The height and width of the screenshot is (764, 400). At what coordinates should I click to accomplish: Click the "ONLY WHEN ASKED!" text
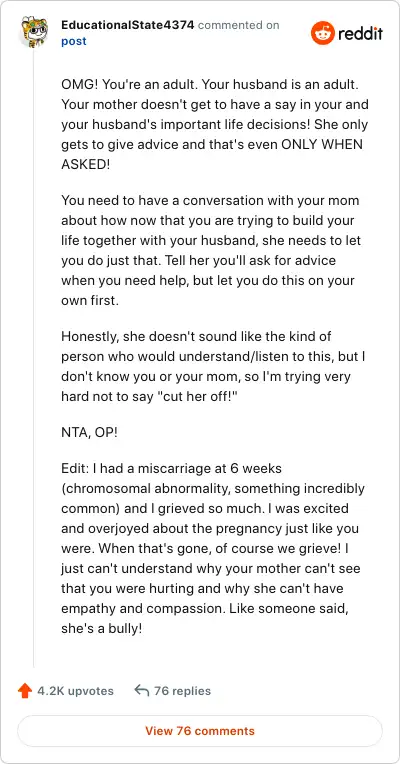[x=211, y=154]
